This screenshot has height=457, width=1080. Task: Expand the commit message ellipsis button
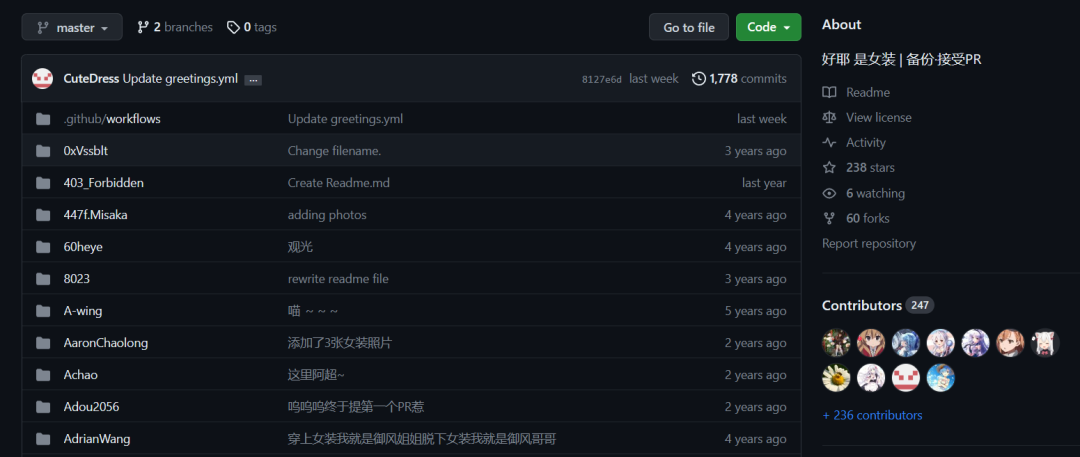pyautogui.click(x=253, y=80)
